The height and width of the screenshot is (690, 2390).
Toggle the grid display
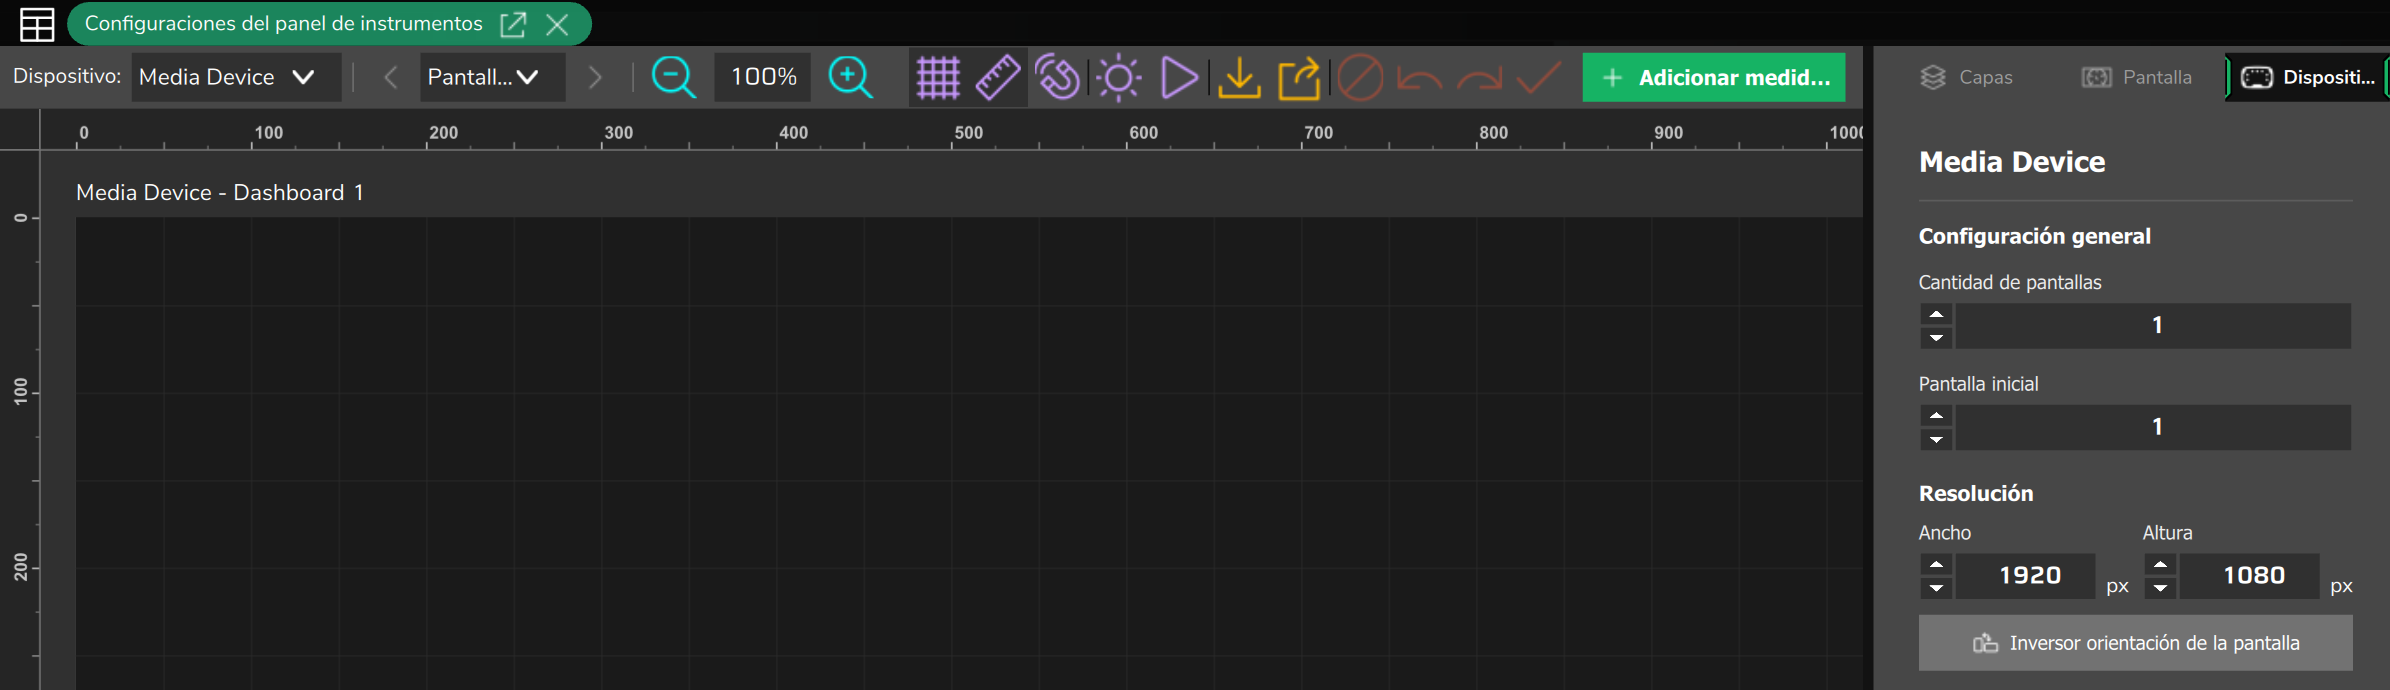tap(938, 77)
